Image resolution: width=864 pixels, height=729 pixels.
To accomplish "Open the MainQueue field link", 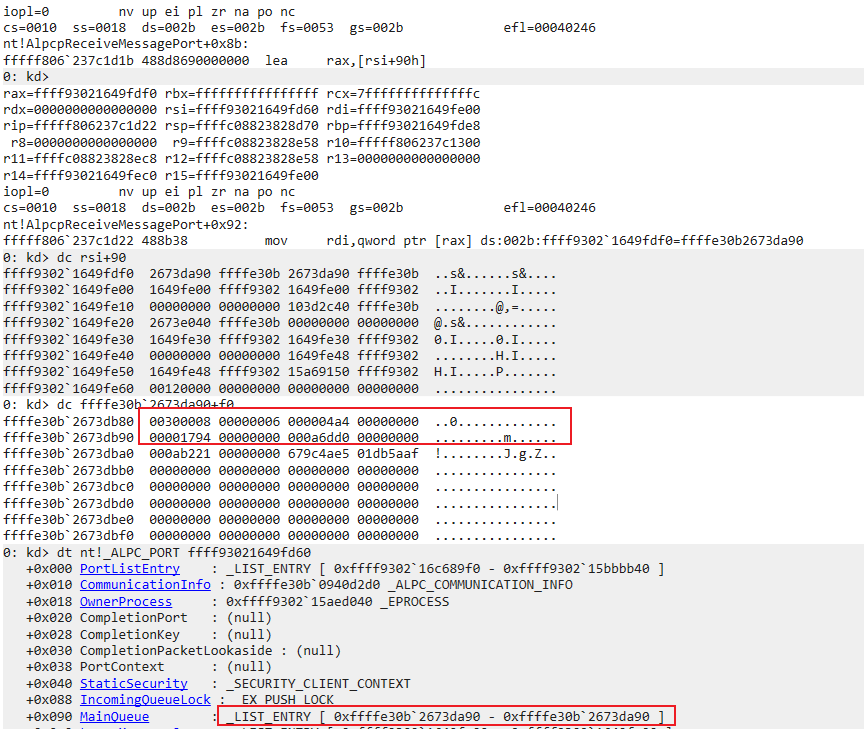I will [114, 716].
